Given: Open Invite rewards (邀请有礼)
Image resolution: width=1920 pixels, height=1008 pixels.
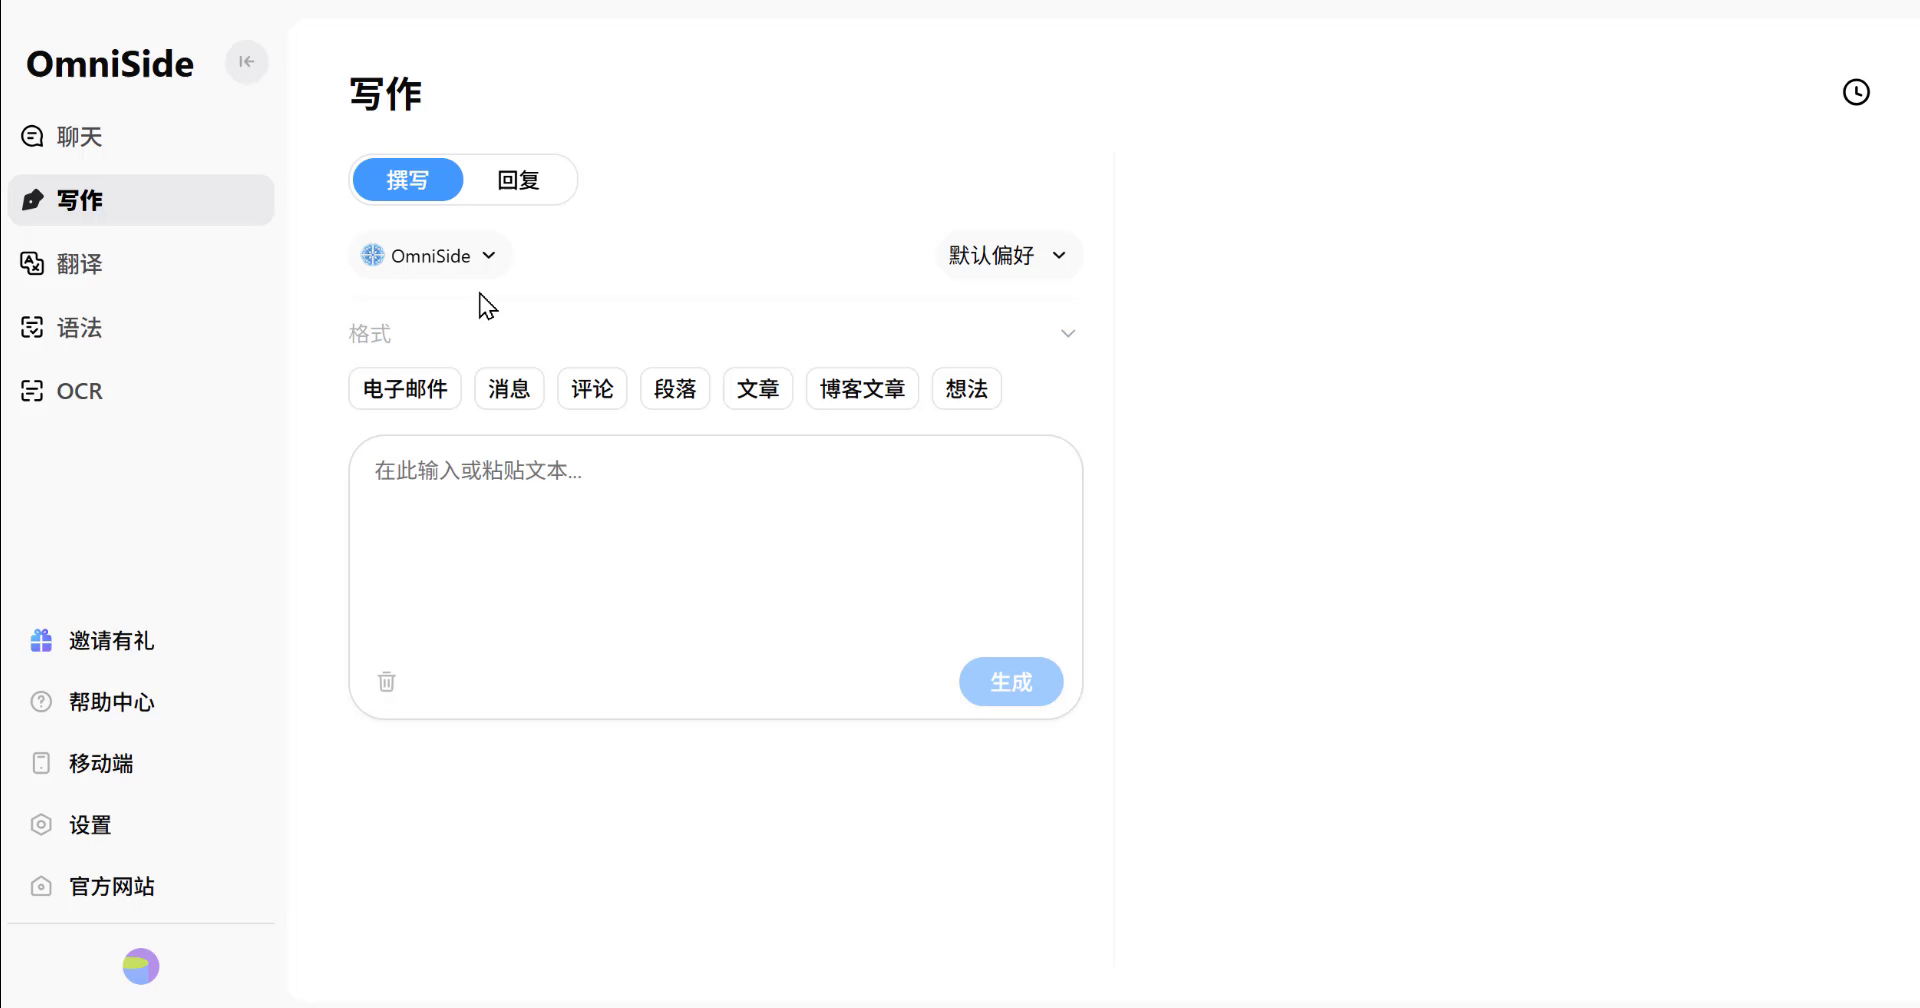Looking at the screenshot, I should [110, 641].
